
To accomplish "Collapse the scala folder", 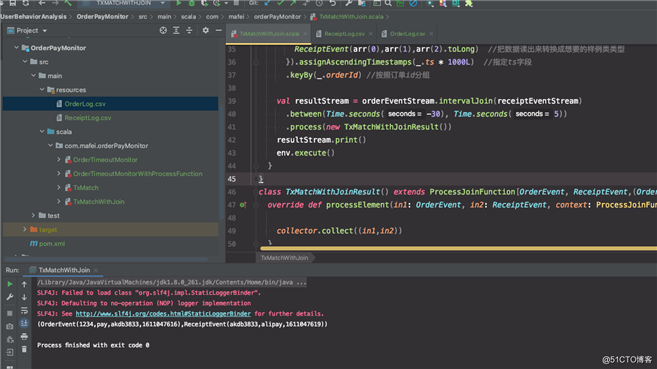I will coord(42,132).
